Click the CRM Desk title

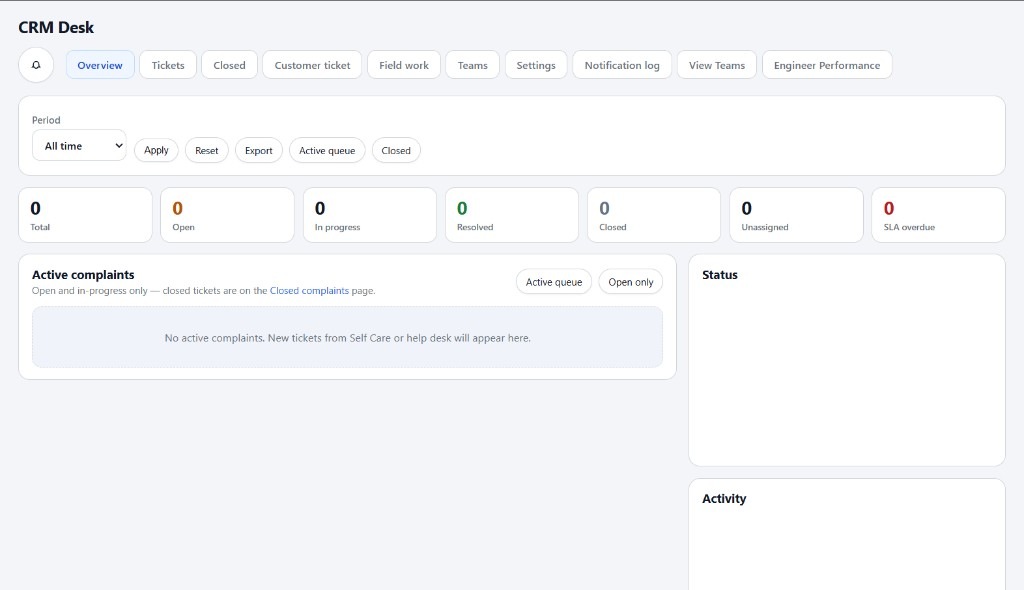56,27
